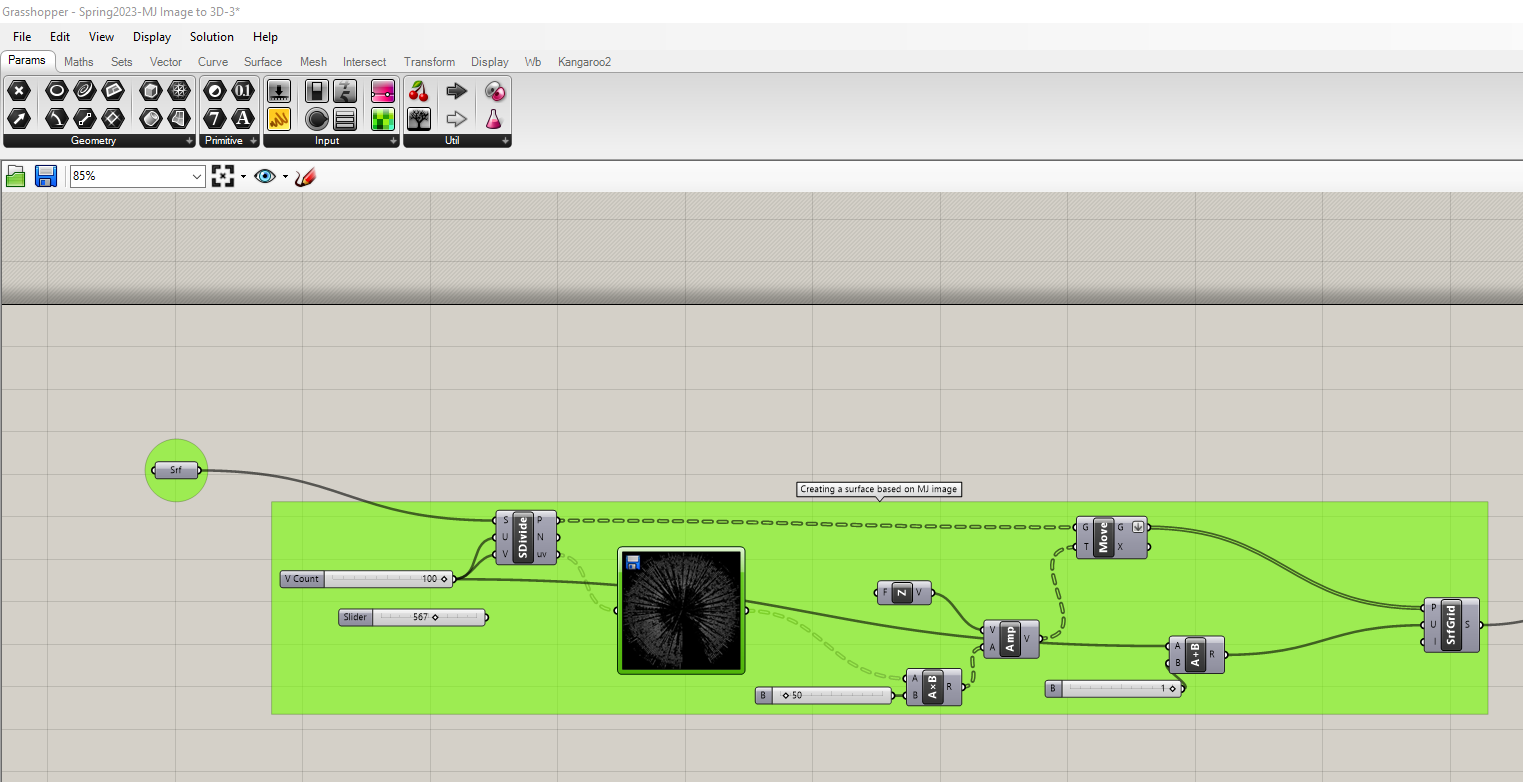Open the sketch tool red pen icon
This screenshot has width=1523, height=782.
pos(306,177)
